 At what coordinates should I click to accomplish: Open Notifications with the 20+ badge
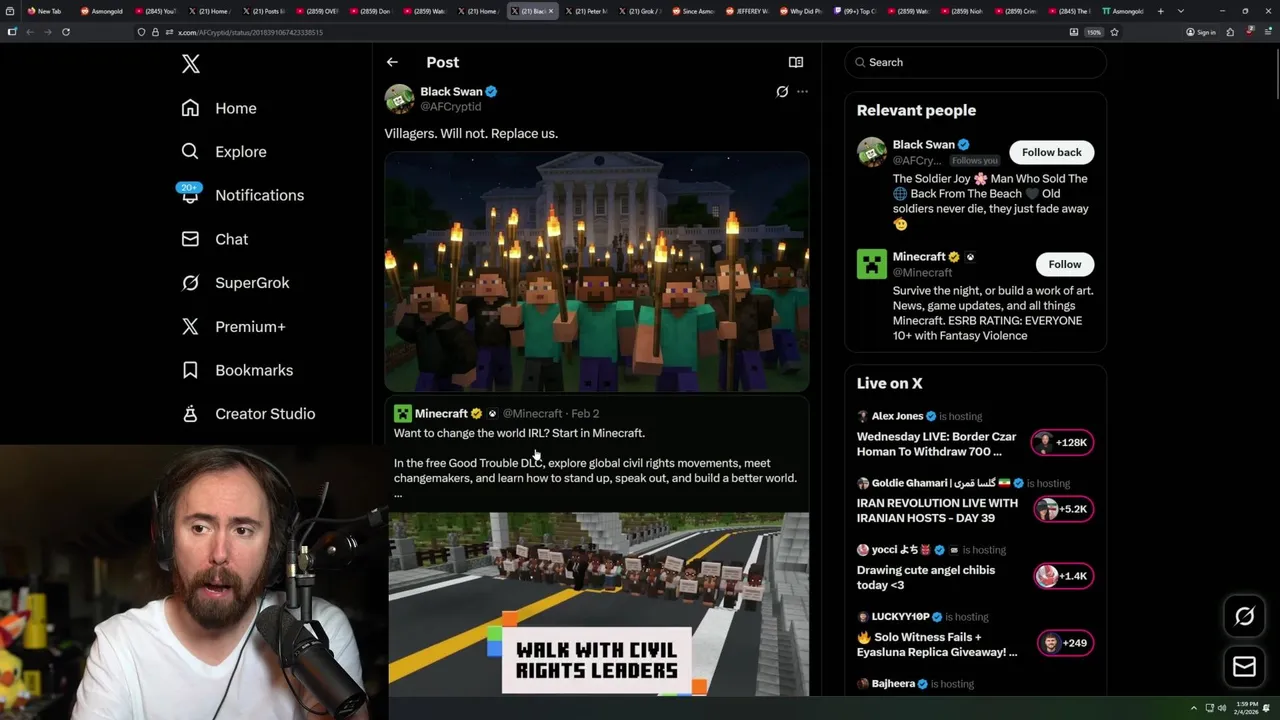click(x=242, y=195)
